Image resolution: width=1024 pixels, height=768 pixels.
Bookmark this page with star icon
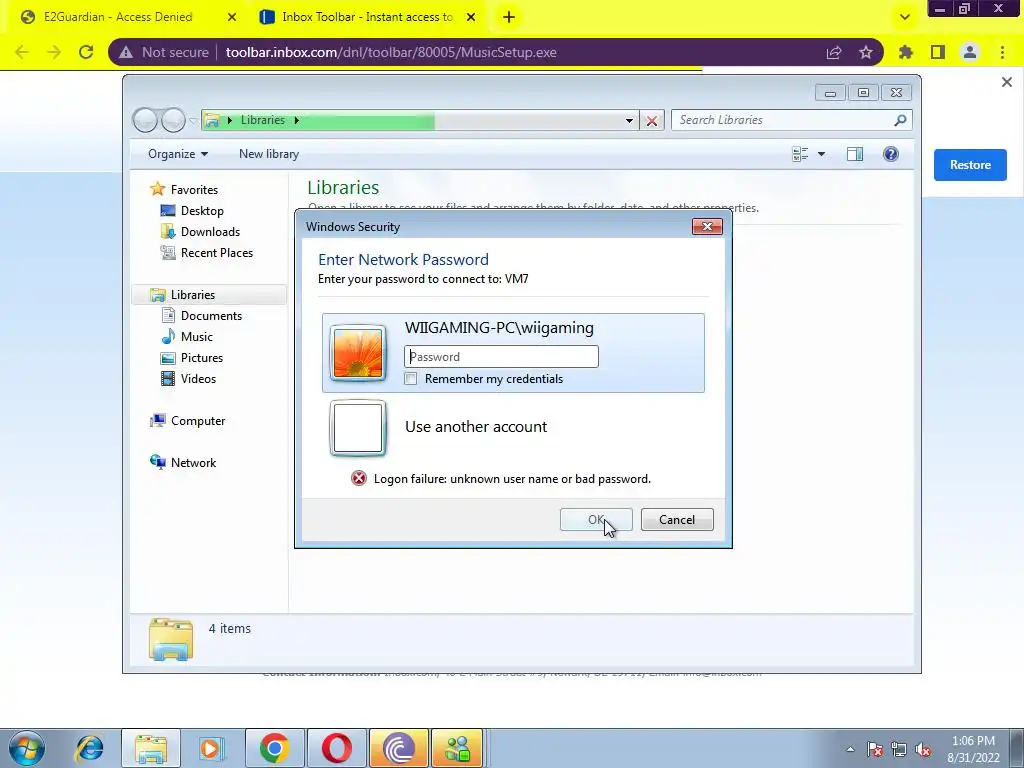pos(866,52)
